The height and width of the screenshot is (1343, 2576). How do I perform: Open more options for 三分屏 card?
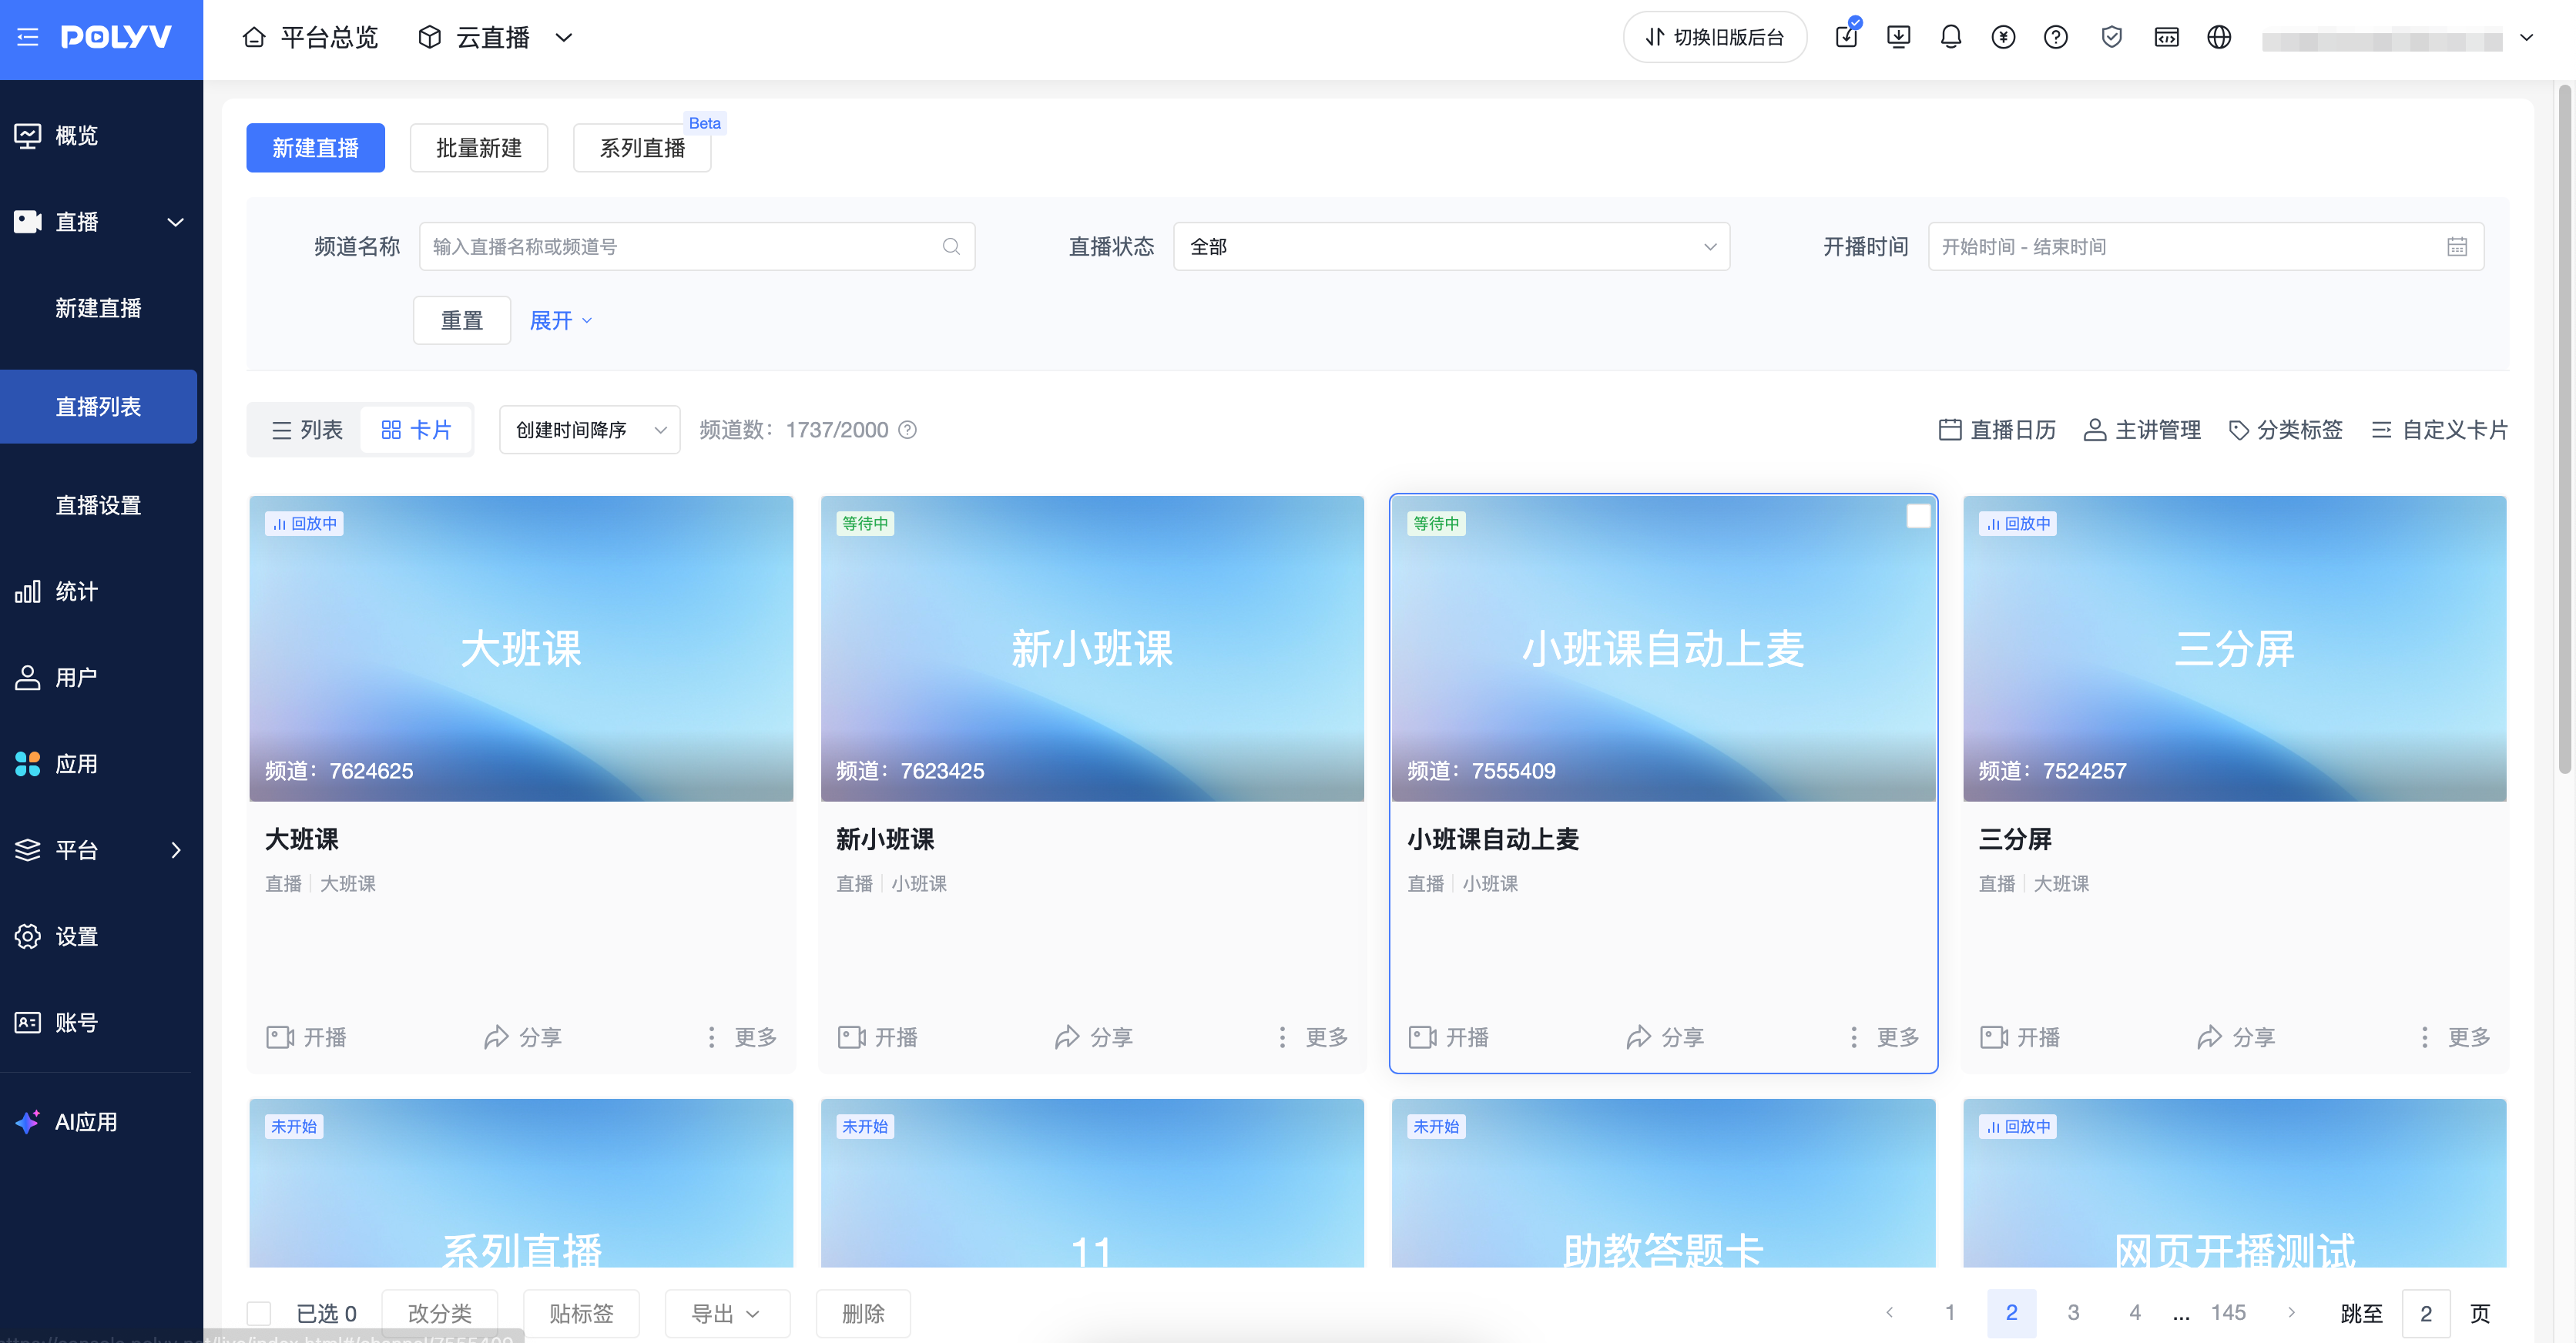pyautogui.click(x=2455, y=1037)
